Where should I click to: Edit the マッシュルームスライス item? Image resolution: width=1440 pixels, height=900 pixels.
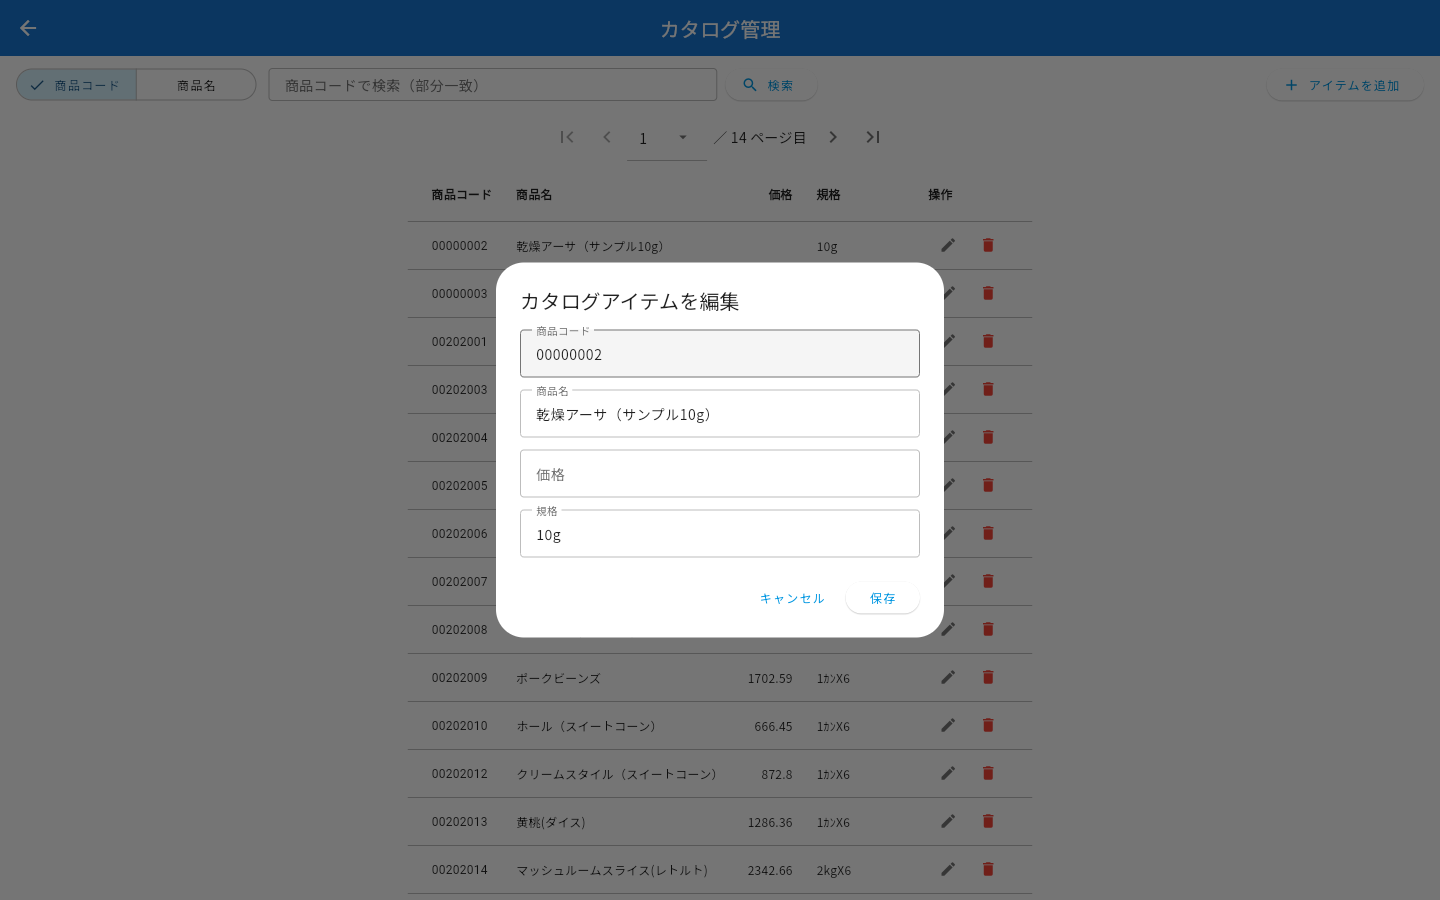[948, 869]
